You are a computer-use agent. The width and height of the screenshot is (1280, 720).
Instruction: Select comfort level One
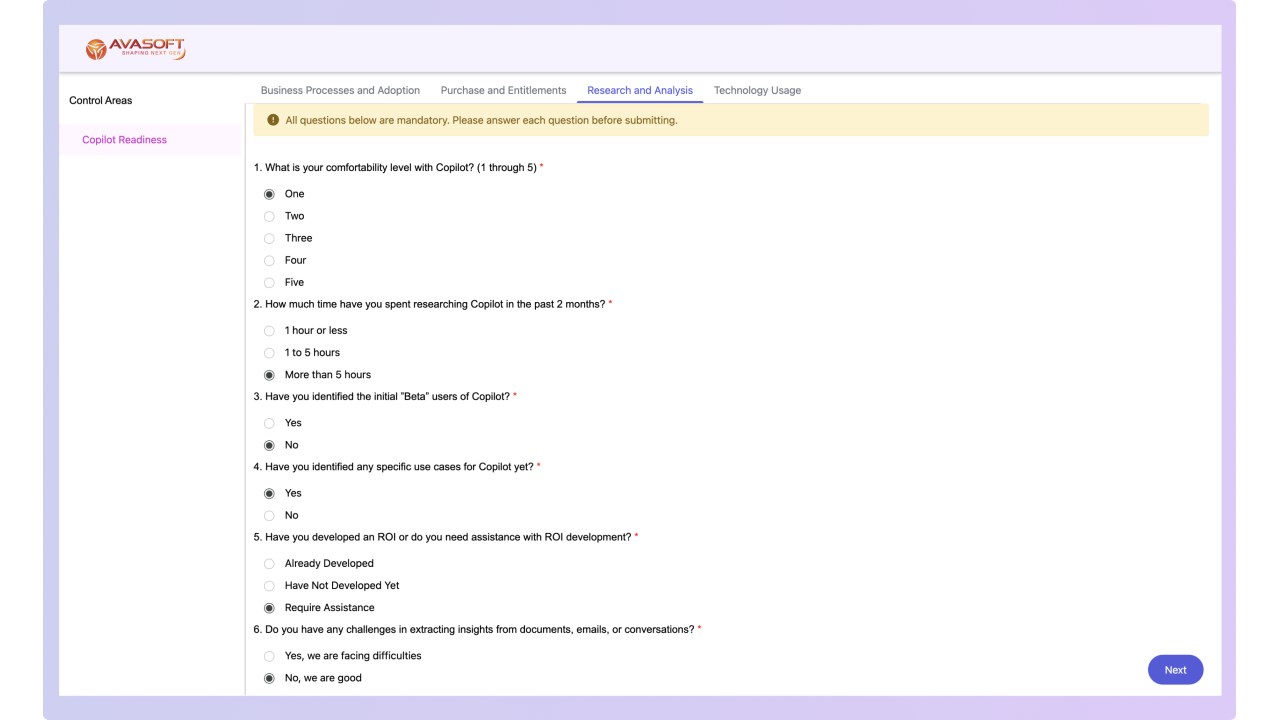pos(269,194)
